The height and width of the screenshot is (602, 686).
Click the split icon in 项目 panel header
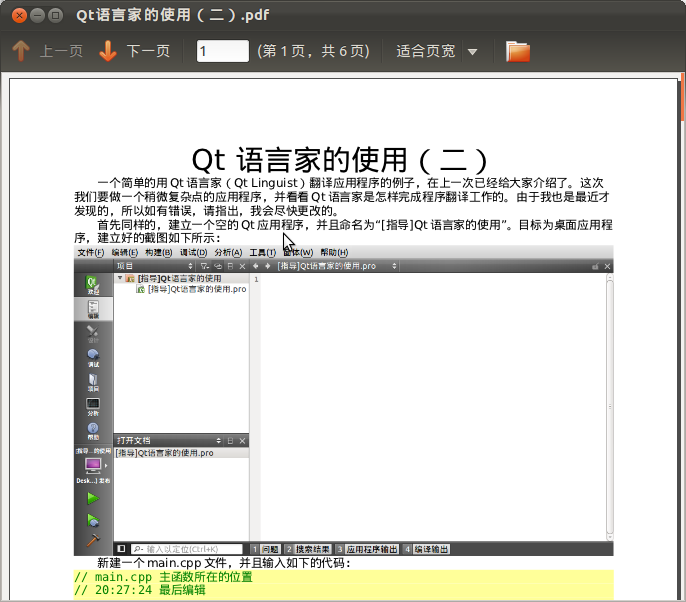point(231,266)
